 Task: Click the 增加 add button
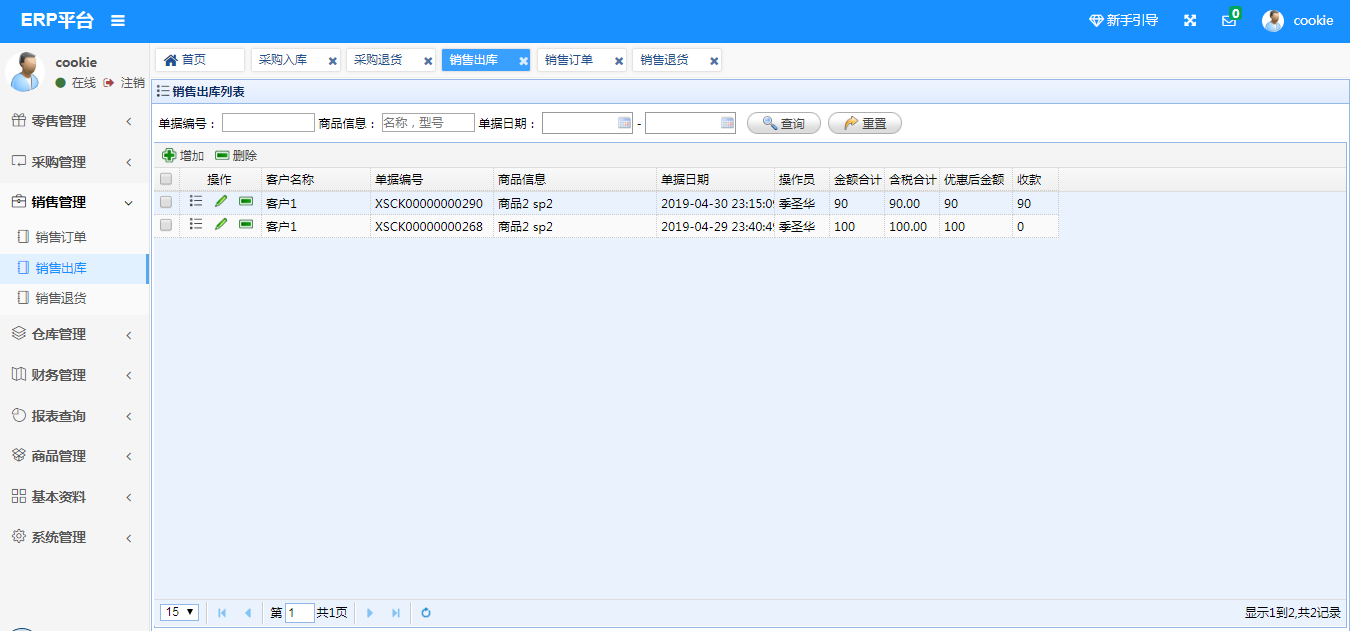pyautogui.click(x=183, y=156)
